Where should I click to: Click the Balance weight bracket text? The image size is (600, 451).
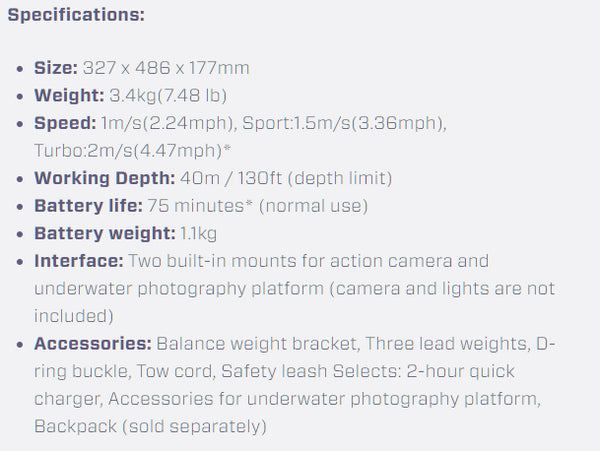coord(258,343)
